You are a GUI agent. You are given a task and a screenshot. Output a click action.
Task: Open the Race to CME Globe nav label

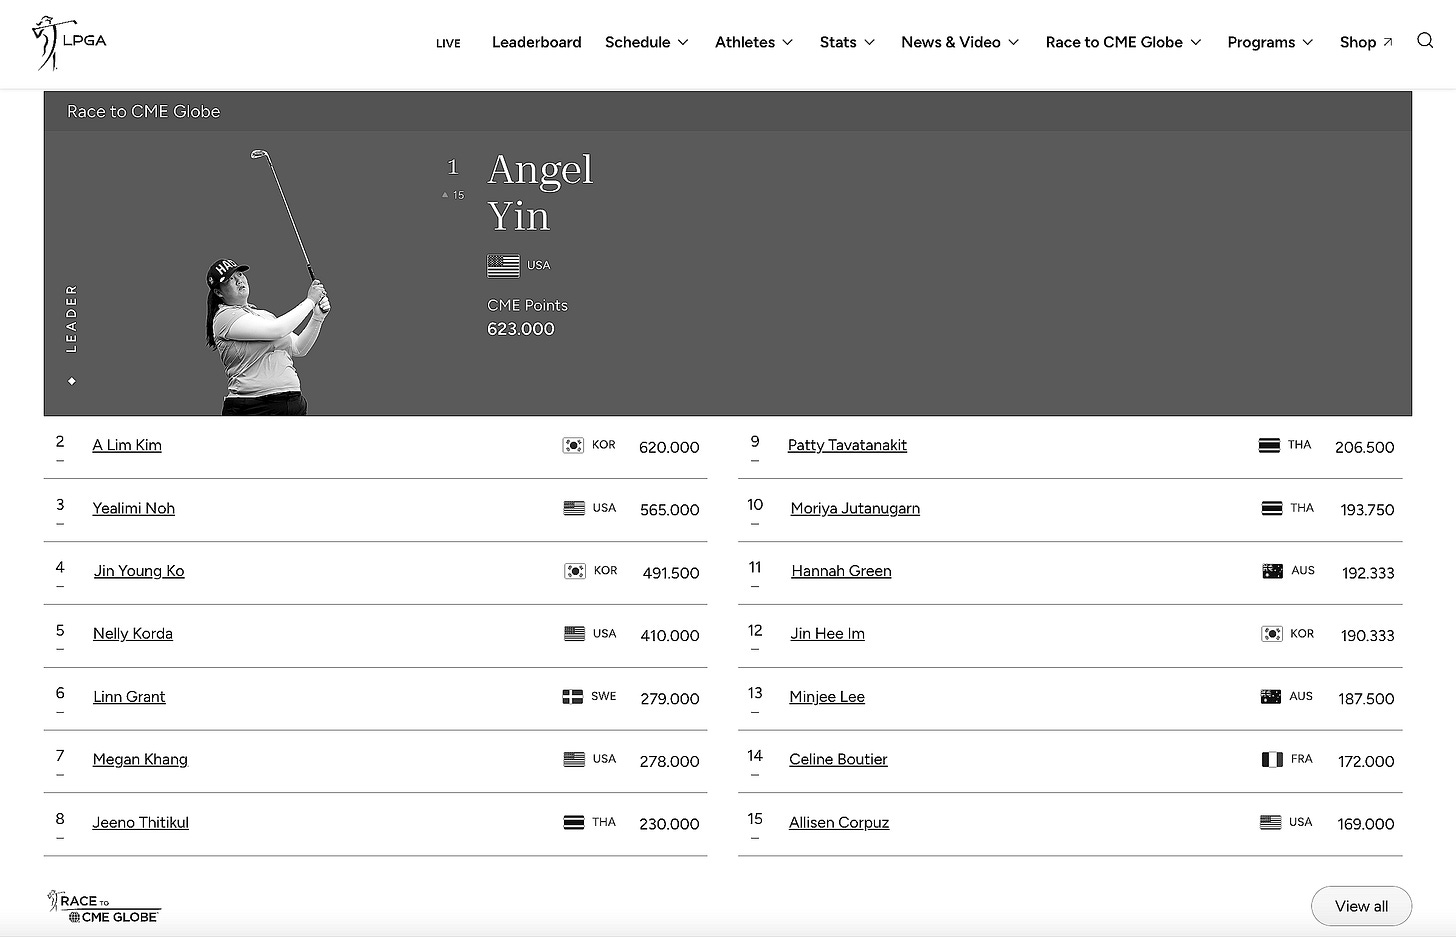1114,42
